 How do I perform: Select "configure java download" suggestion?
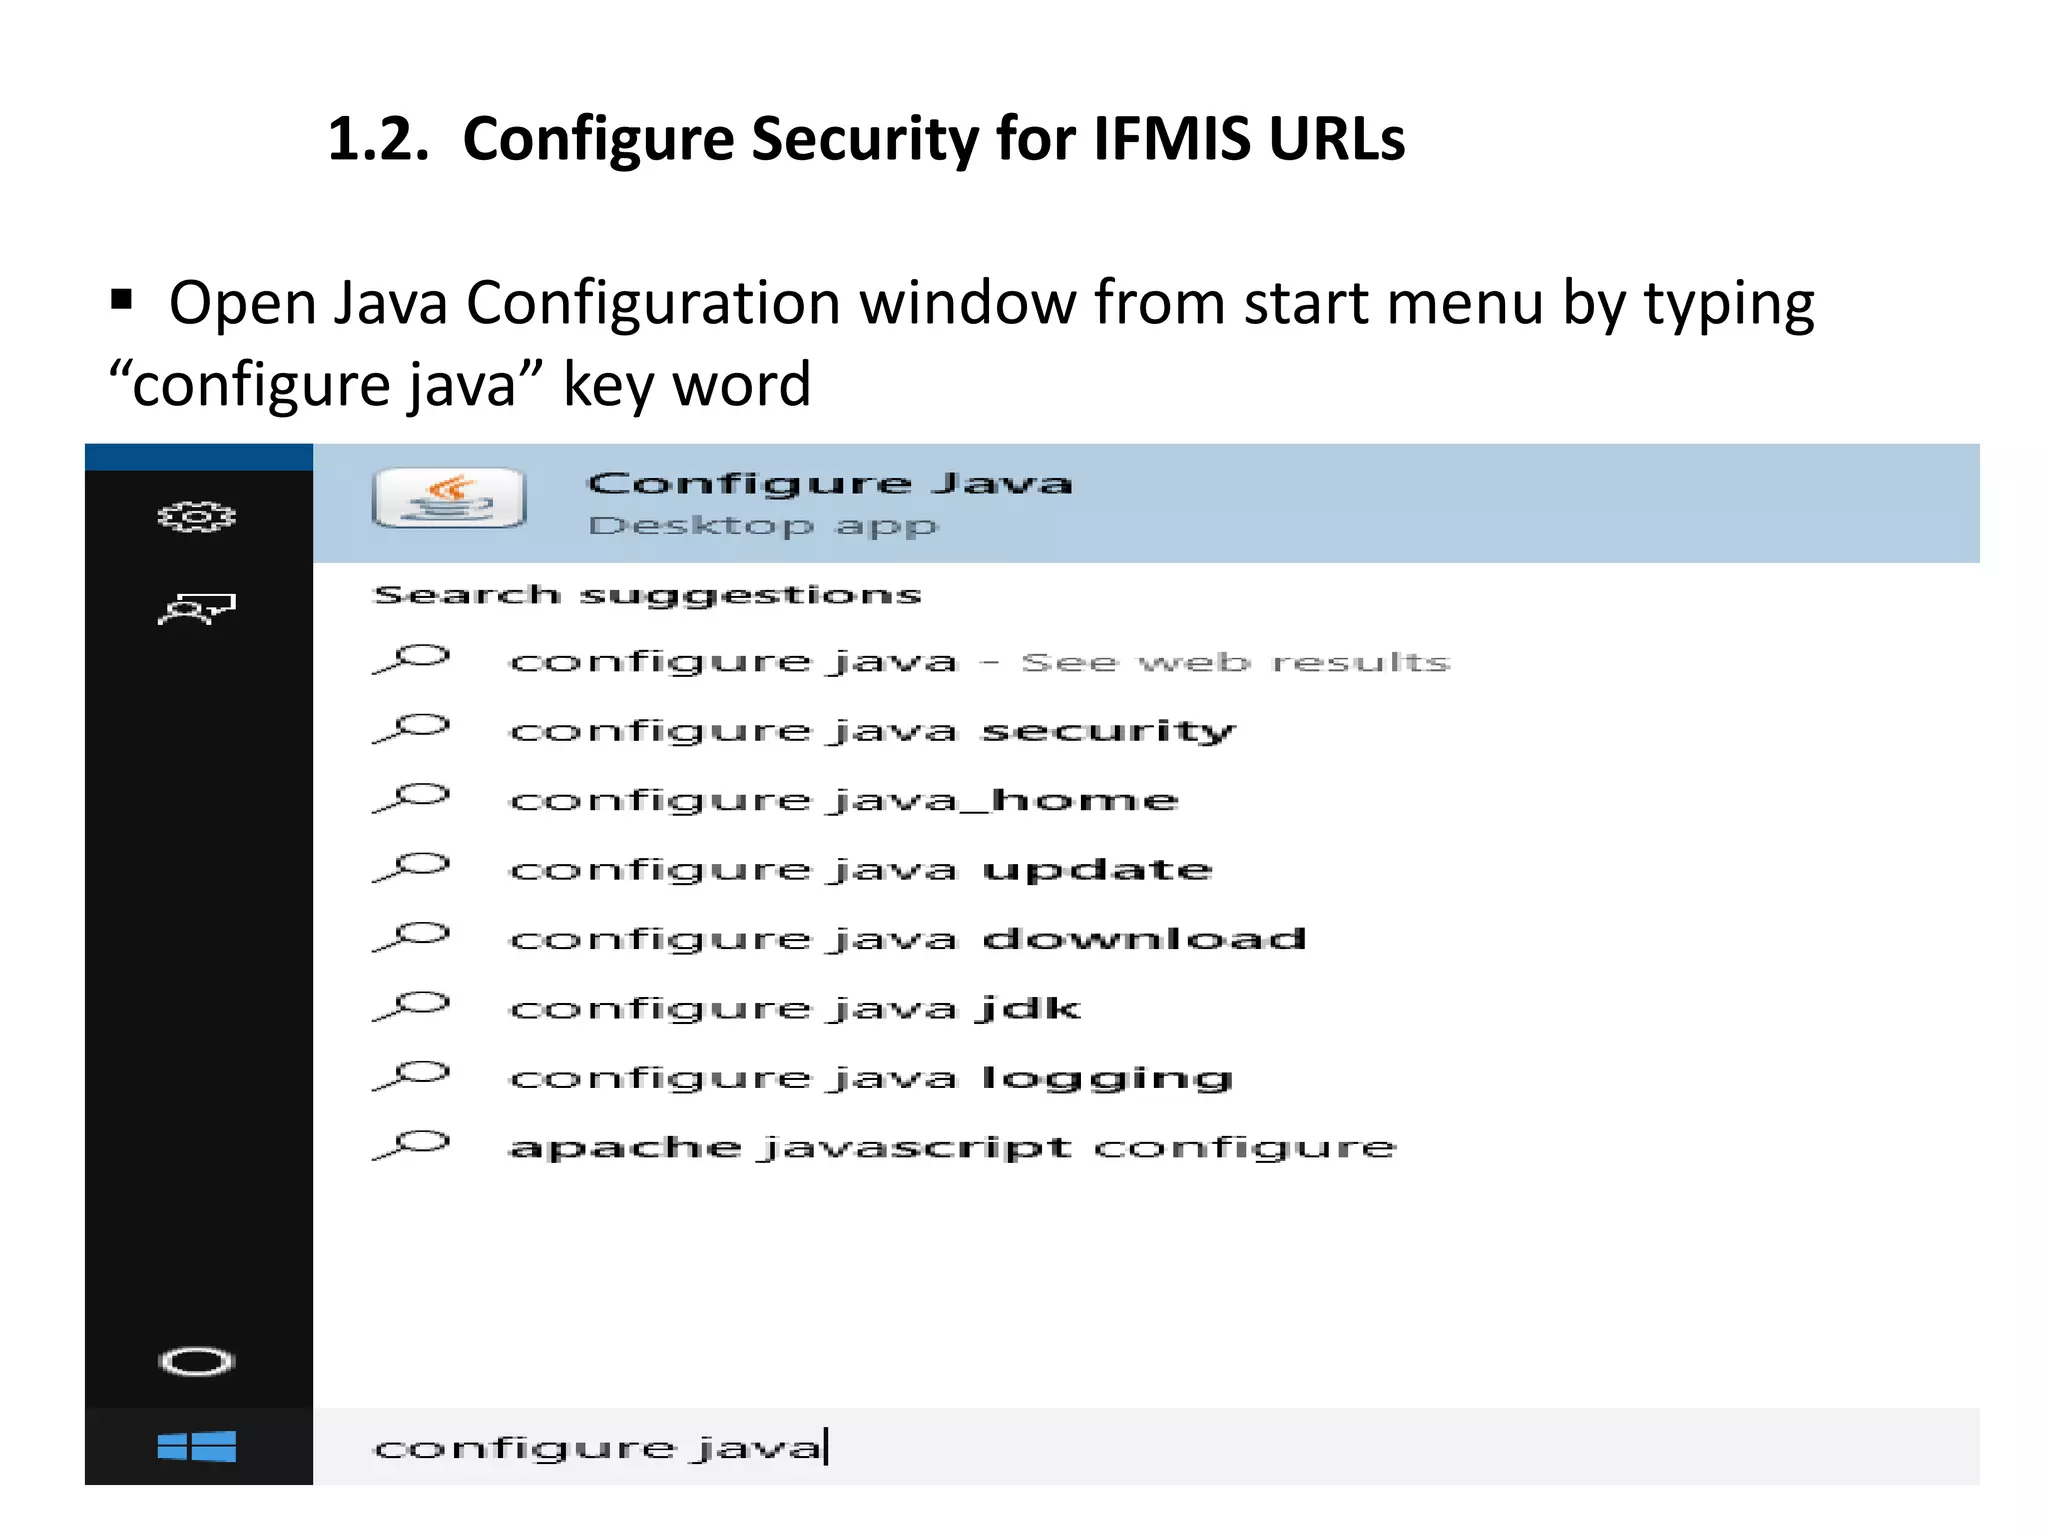pyautogui.click(x=907, y=939)
